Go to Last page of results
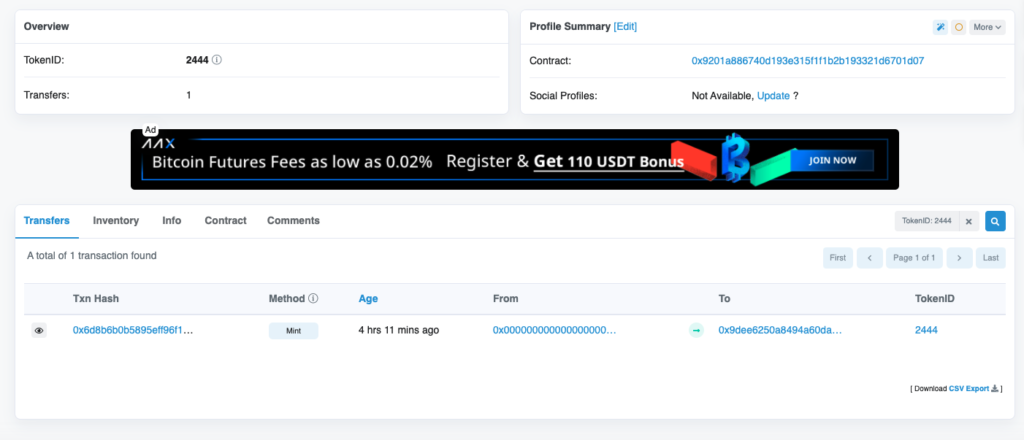The width and height of the screenshot is (1024, 440). pos(991,258)
